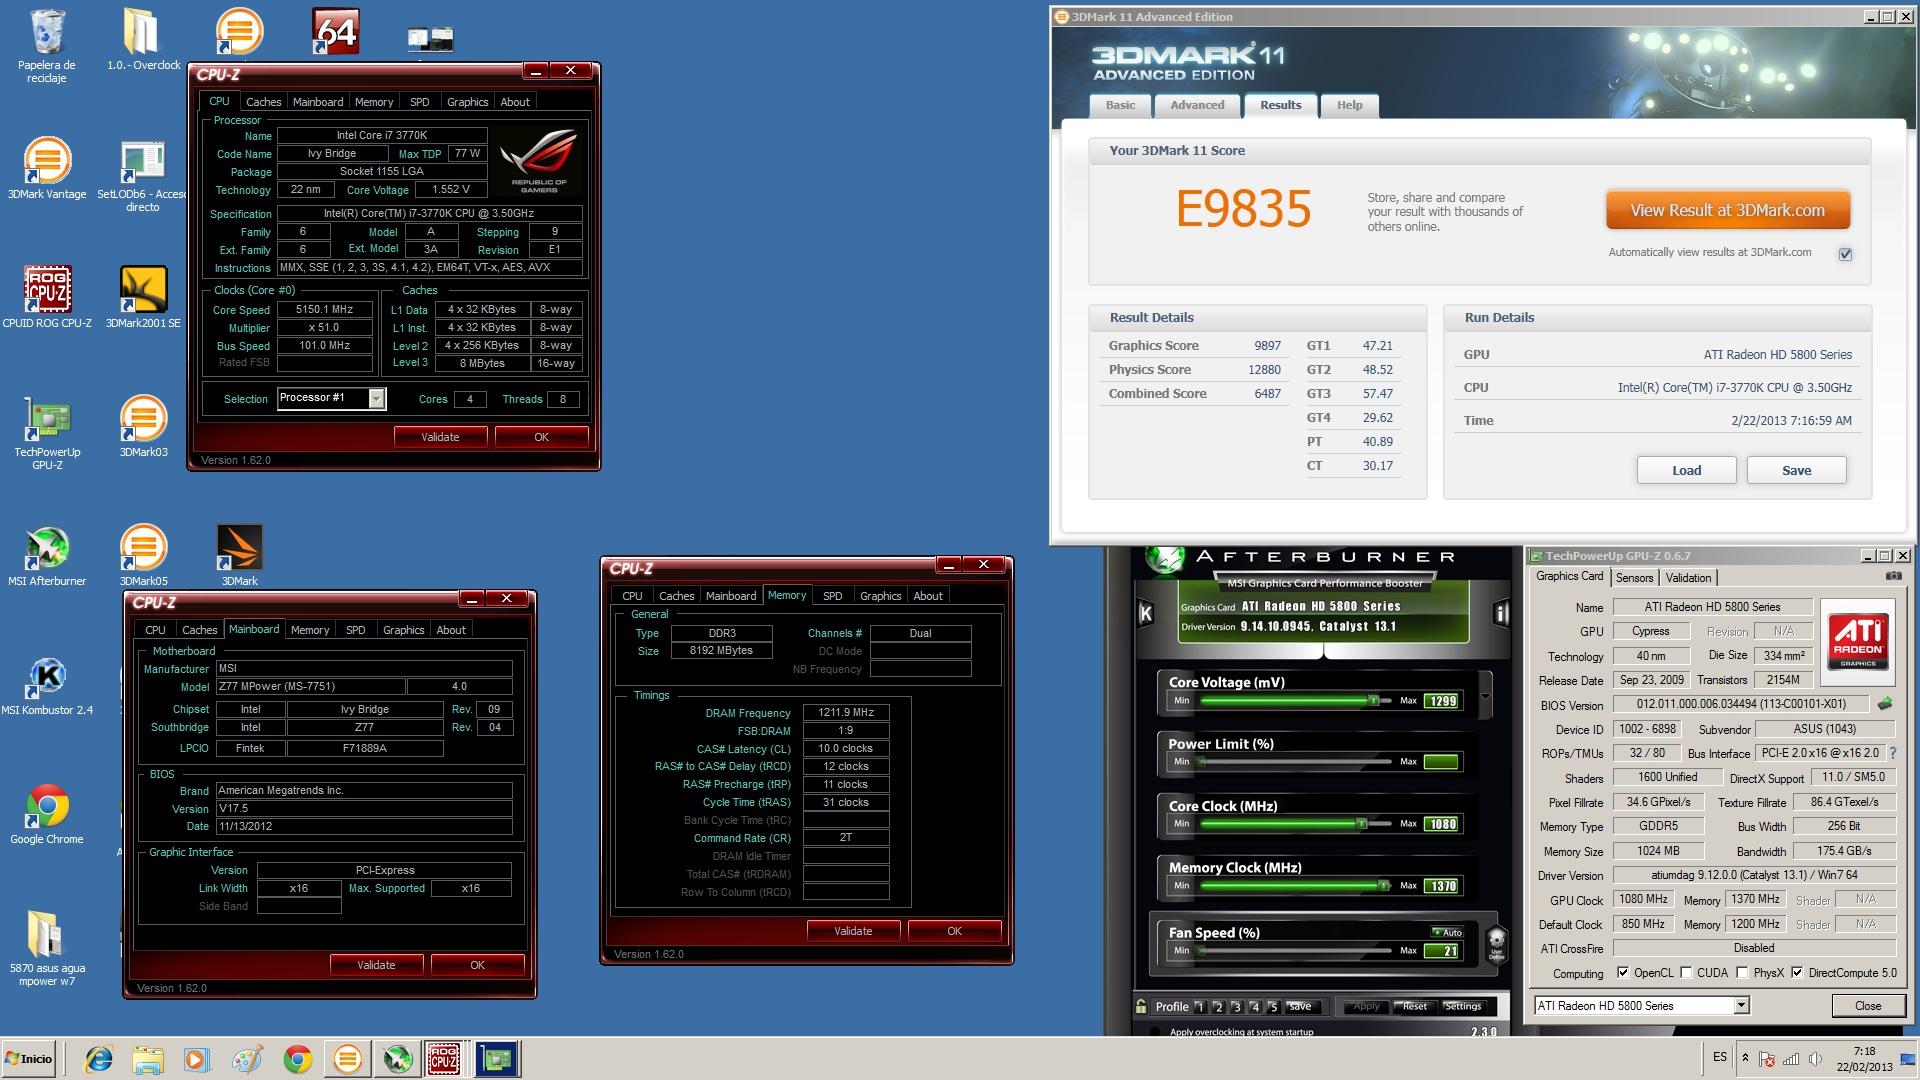Toggle the PhysX checkbox in GPU-Z
Viewport: 1920px width, 1080px height.
click(1742, 972)
